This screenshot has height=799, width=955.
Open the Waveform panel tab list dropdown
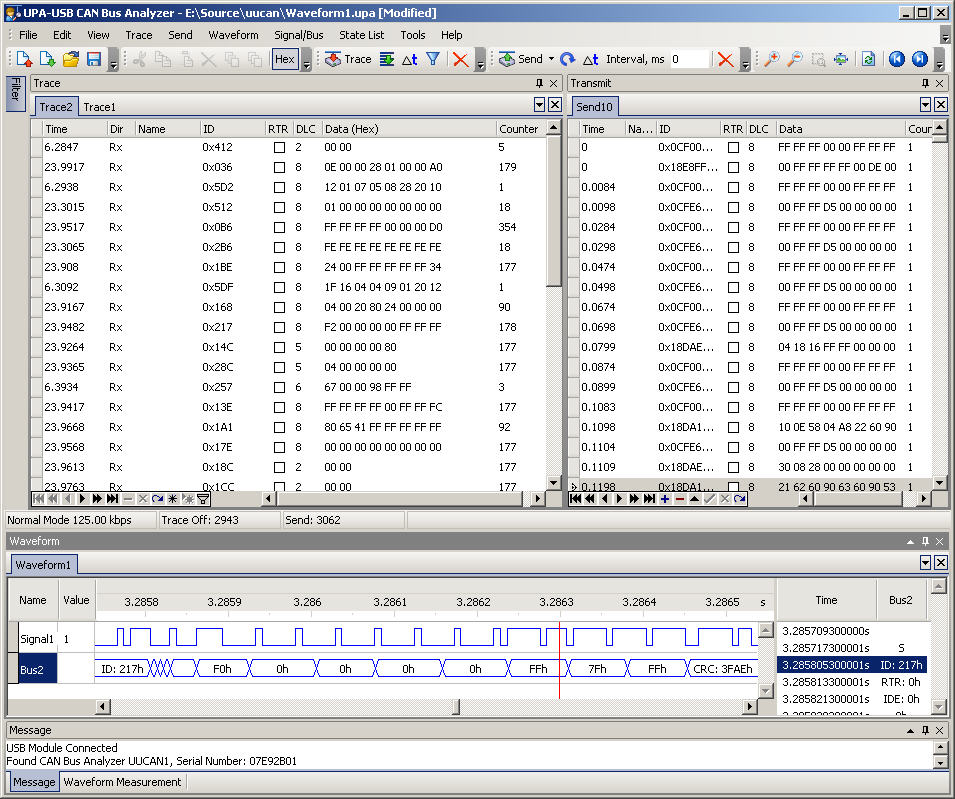click(925, 563)
